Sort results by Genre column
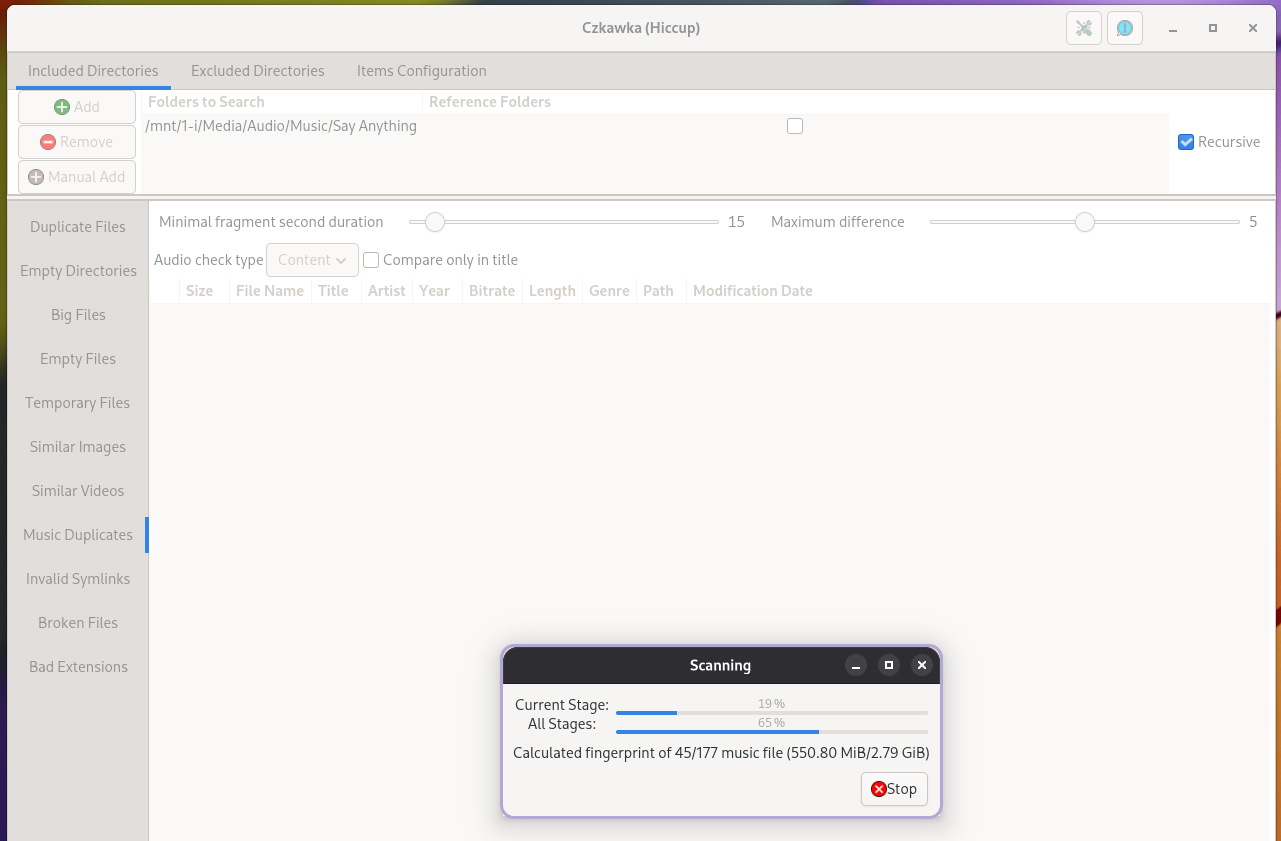Image resolution: width=1281 pixels, height=841 pixels. [x=609, y=291]
